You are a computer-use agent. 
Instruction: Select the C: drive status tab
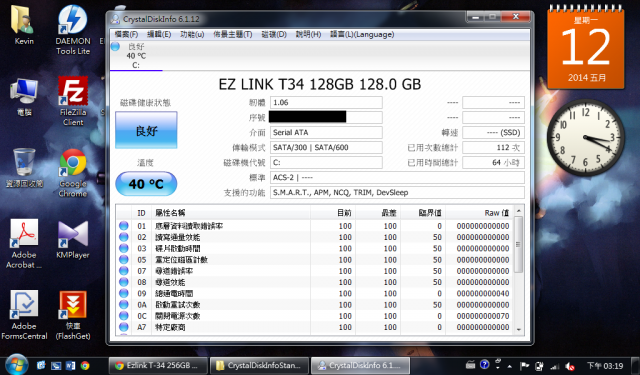(x=136, y=56)
